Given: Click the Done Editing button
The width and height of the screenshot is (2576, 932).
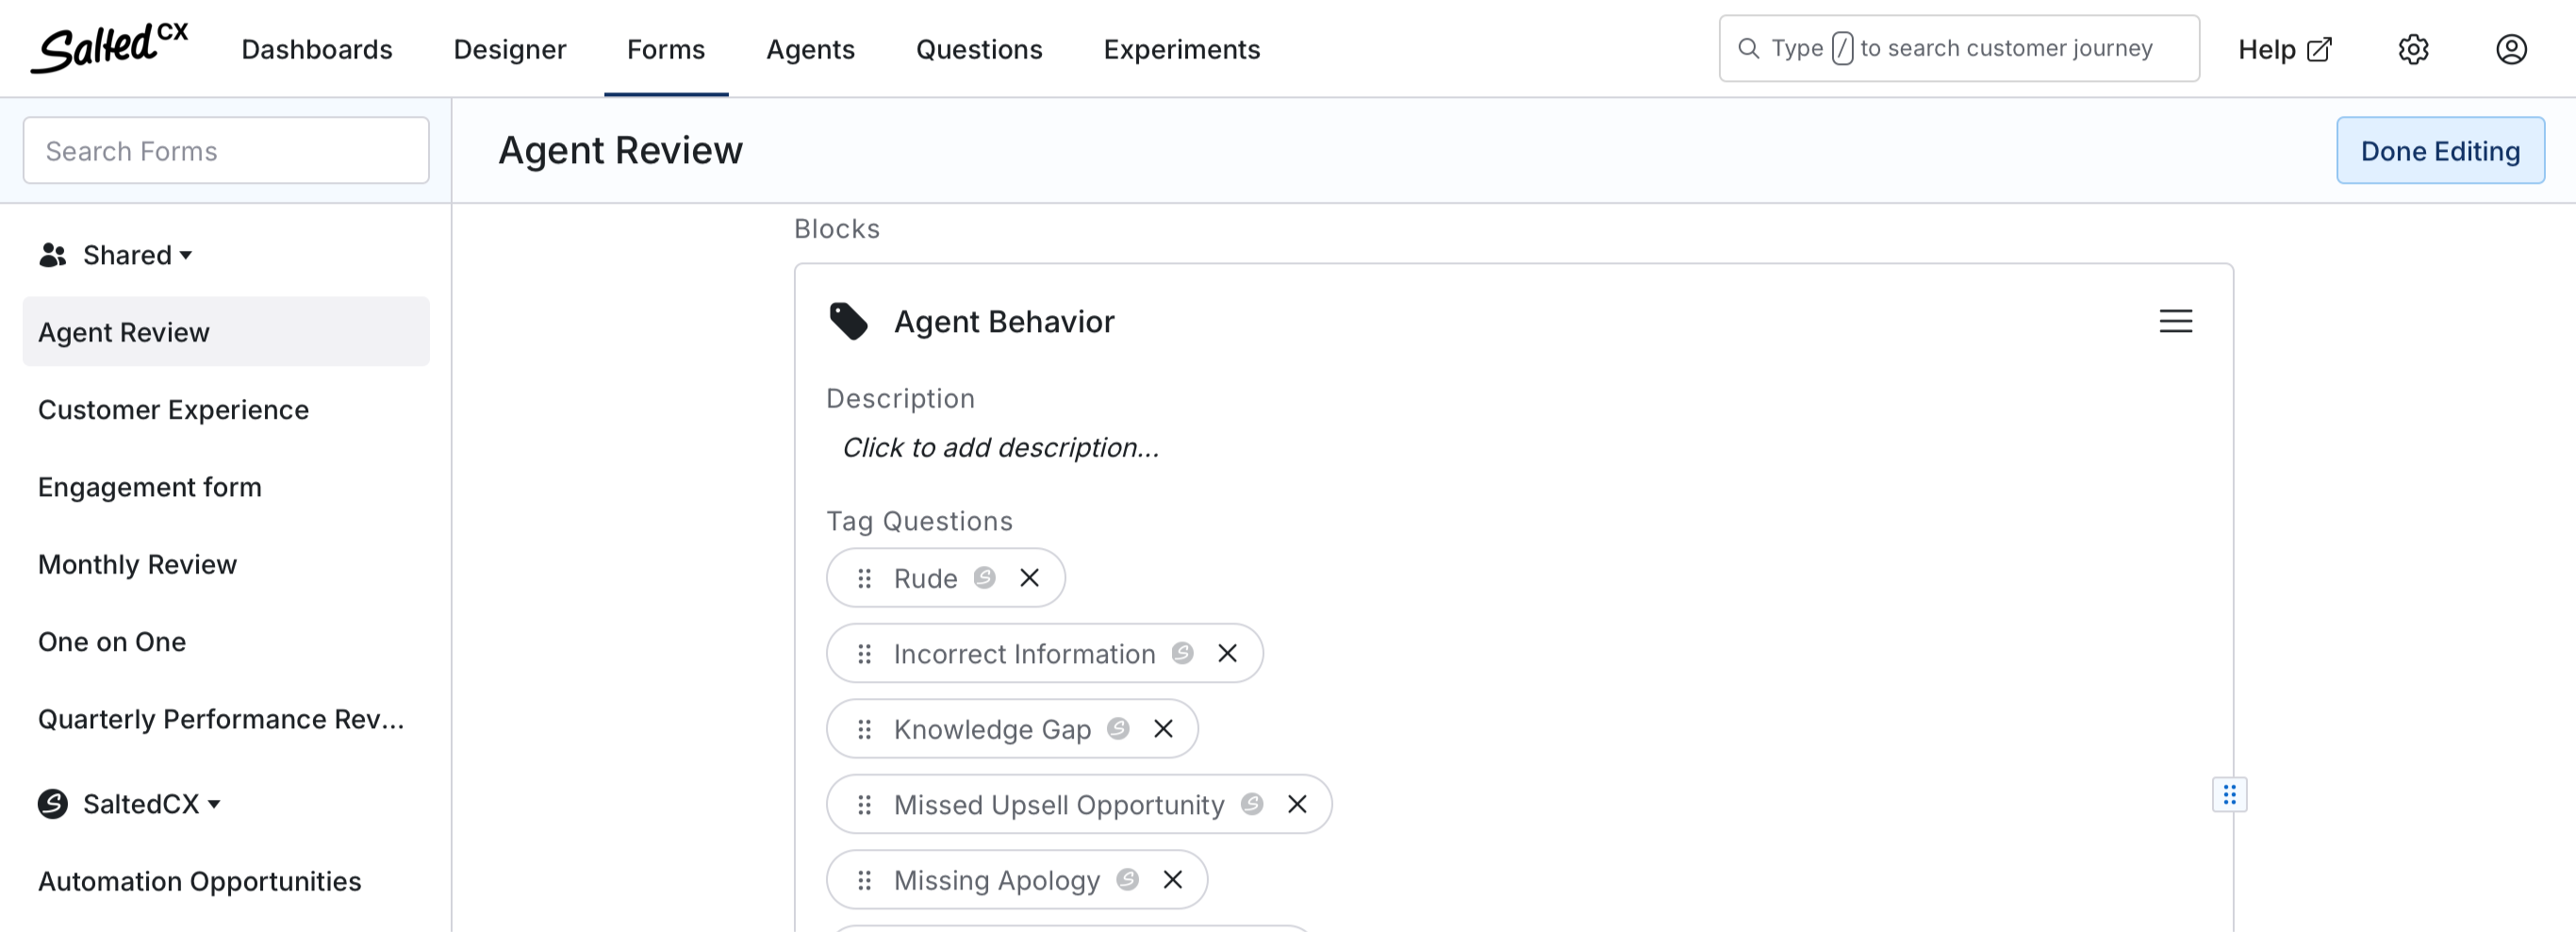Looking at the screenshot, I should [2440, 150].
